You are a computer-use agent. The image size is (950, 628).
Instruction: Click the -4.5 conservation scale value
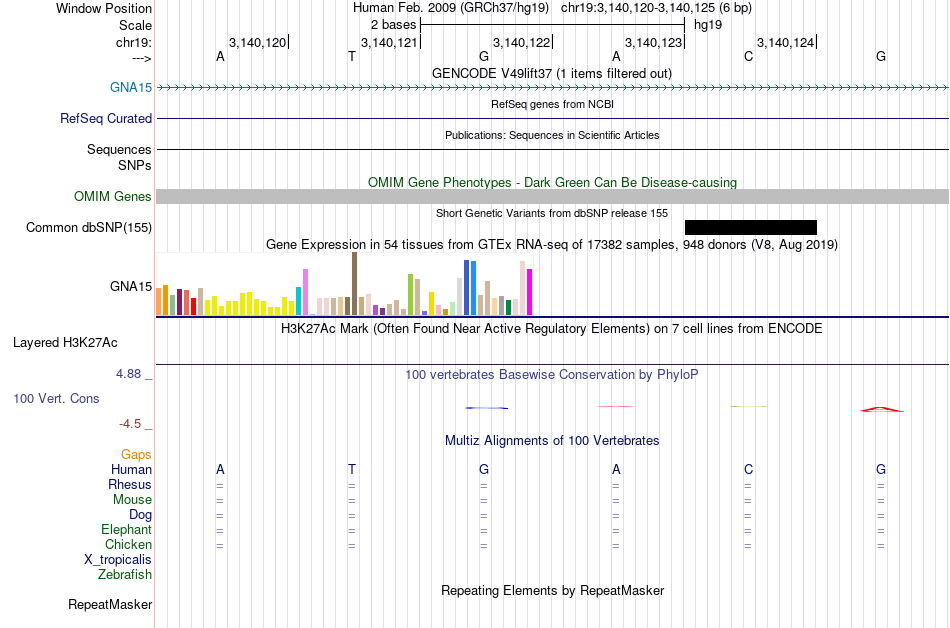(x=130, y=423)
